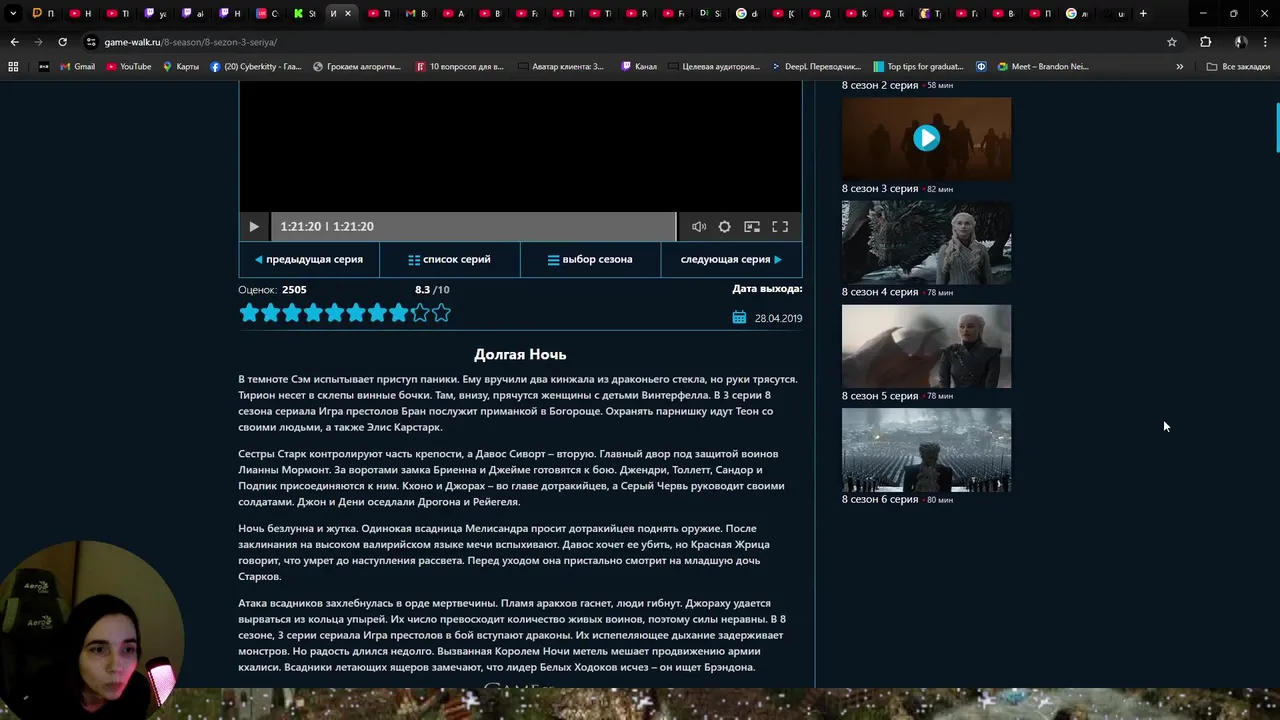Open the 8 сезон 3 серия link
The image size is (1280, 720).
880,189
